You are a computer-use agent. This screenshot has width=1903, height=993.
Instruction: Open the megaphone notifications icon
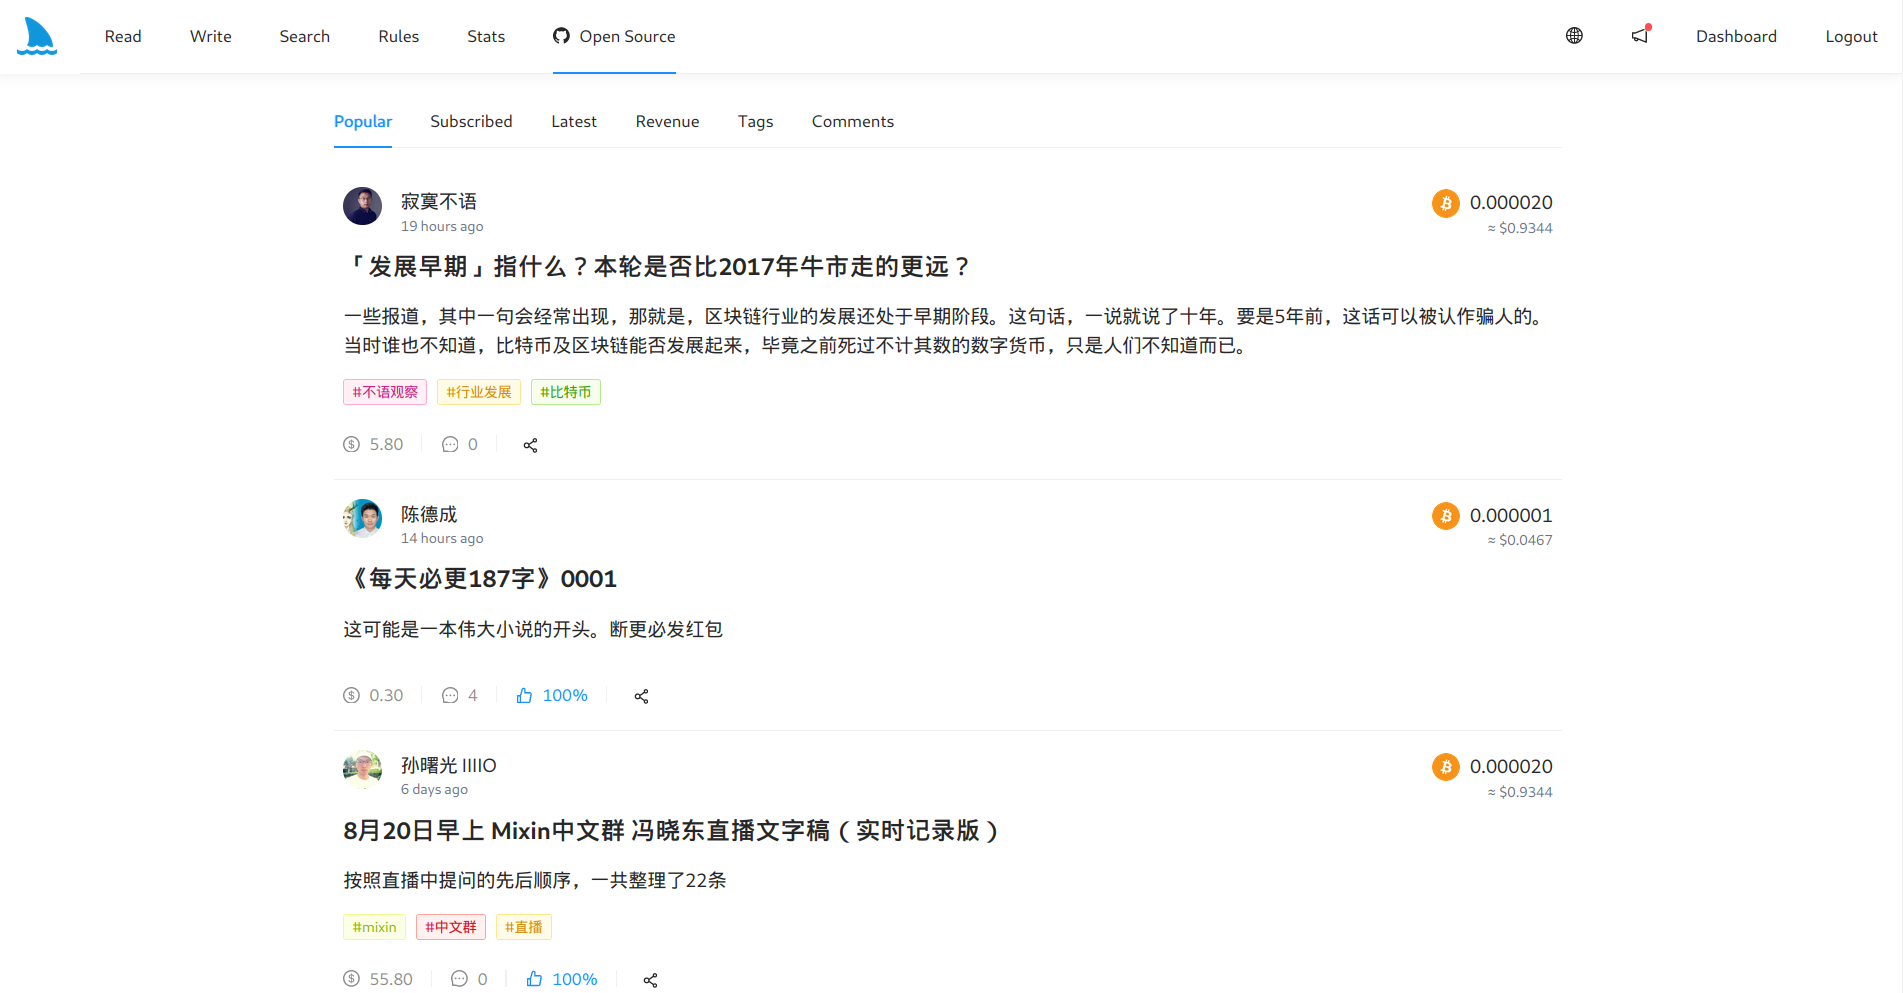1640,36
